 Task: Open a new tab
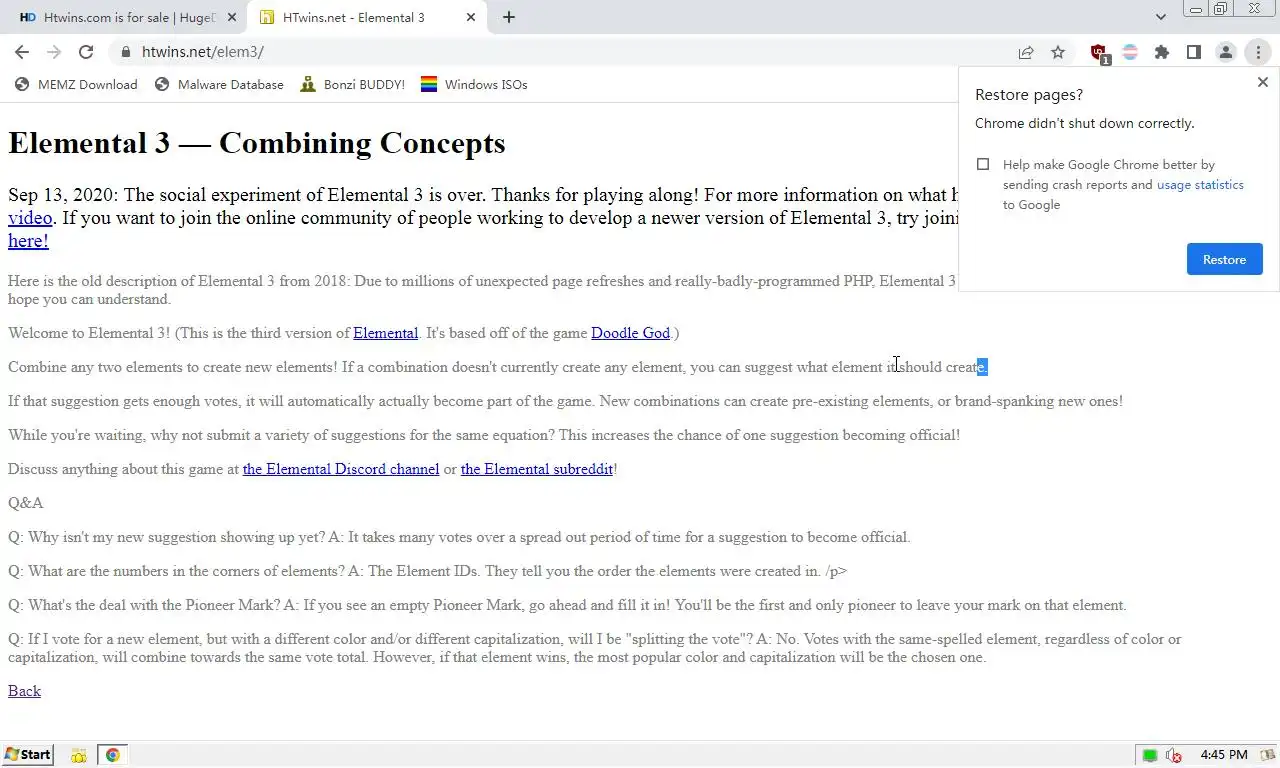click(509, 17)
